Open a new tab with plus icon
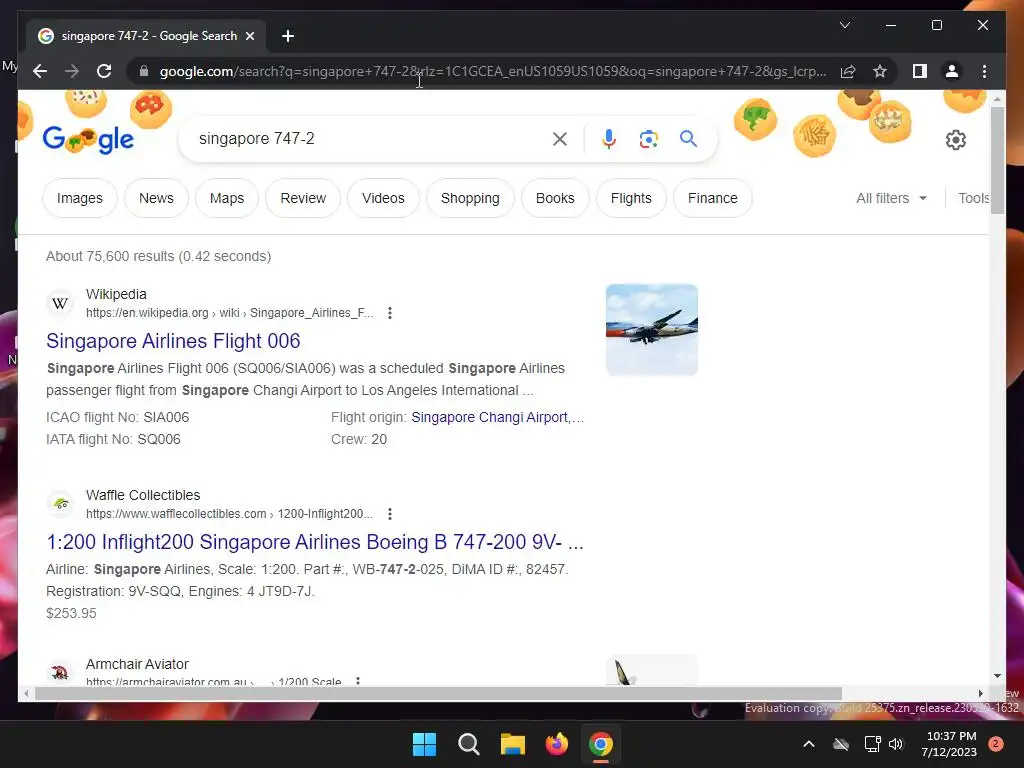Image resolution: width=1024 pixels, height=768 pixels. pos(288,36)
